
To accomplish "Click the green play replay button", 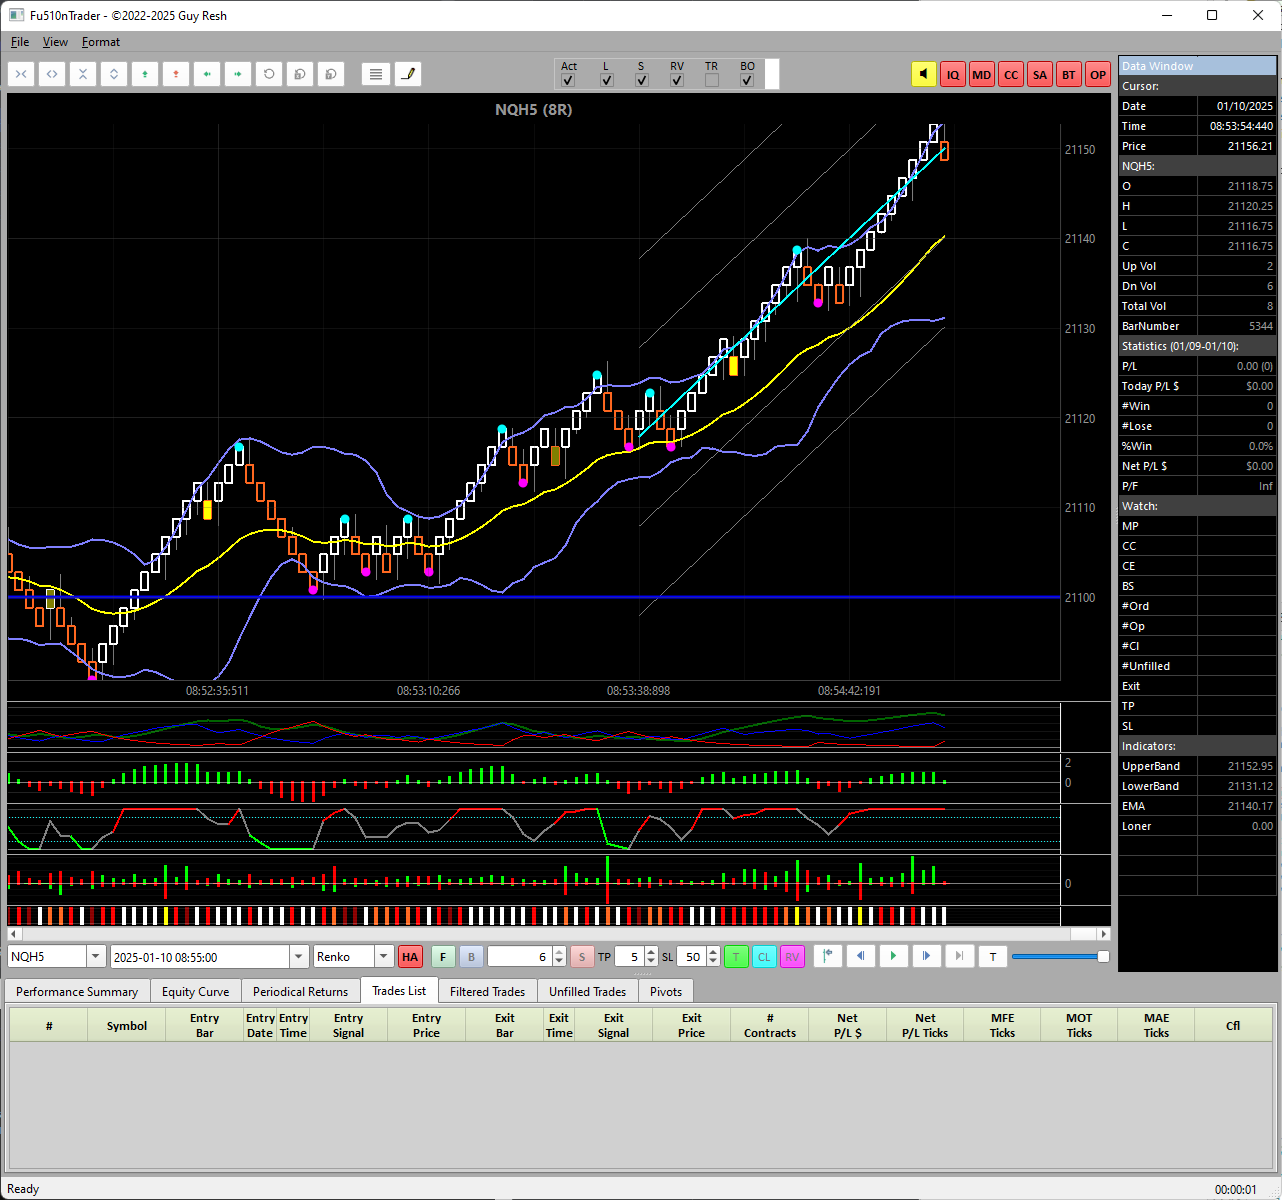I will click(x=893, y=957).
